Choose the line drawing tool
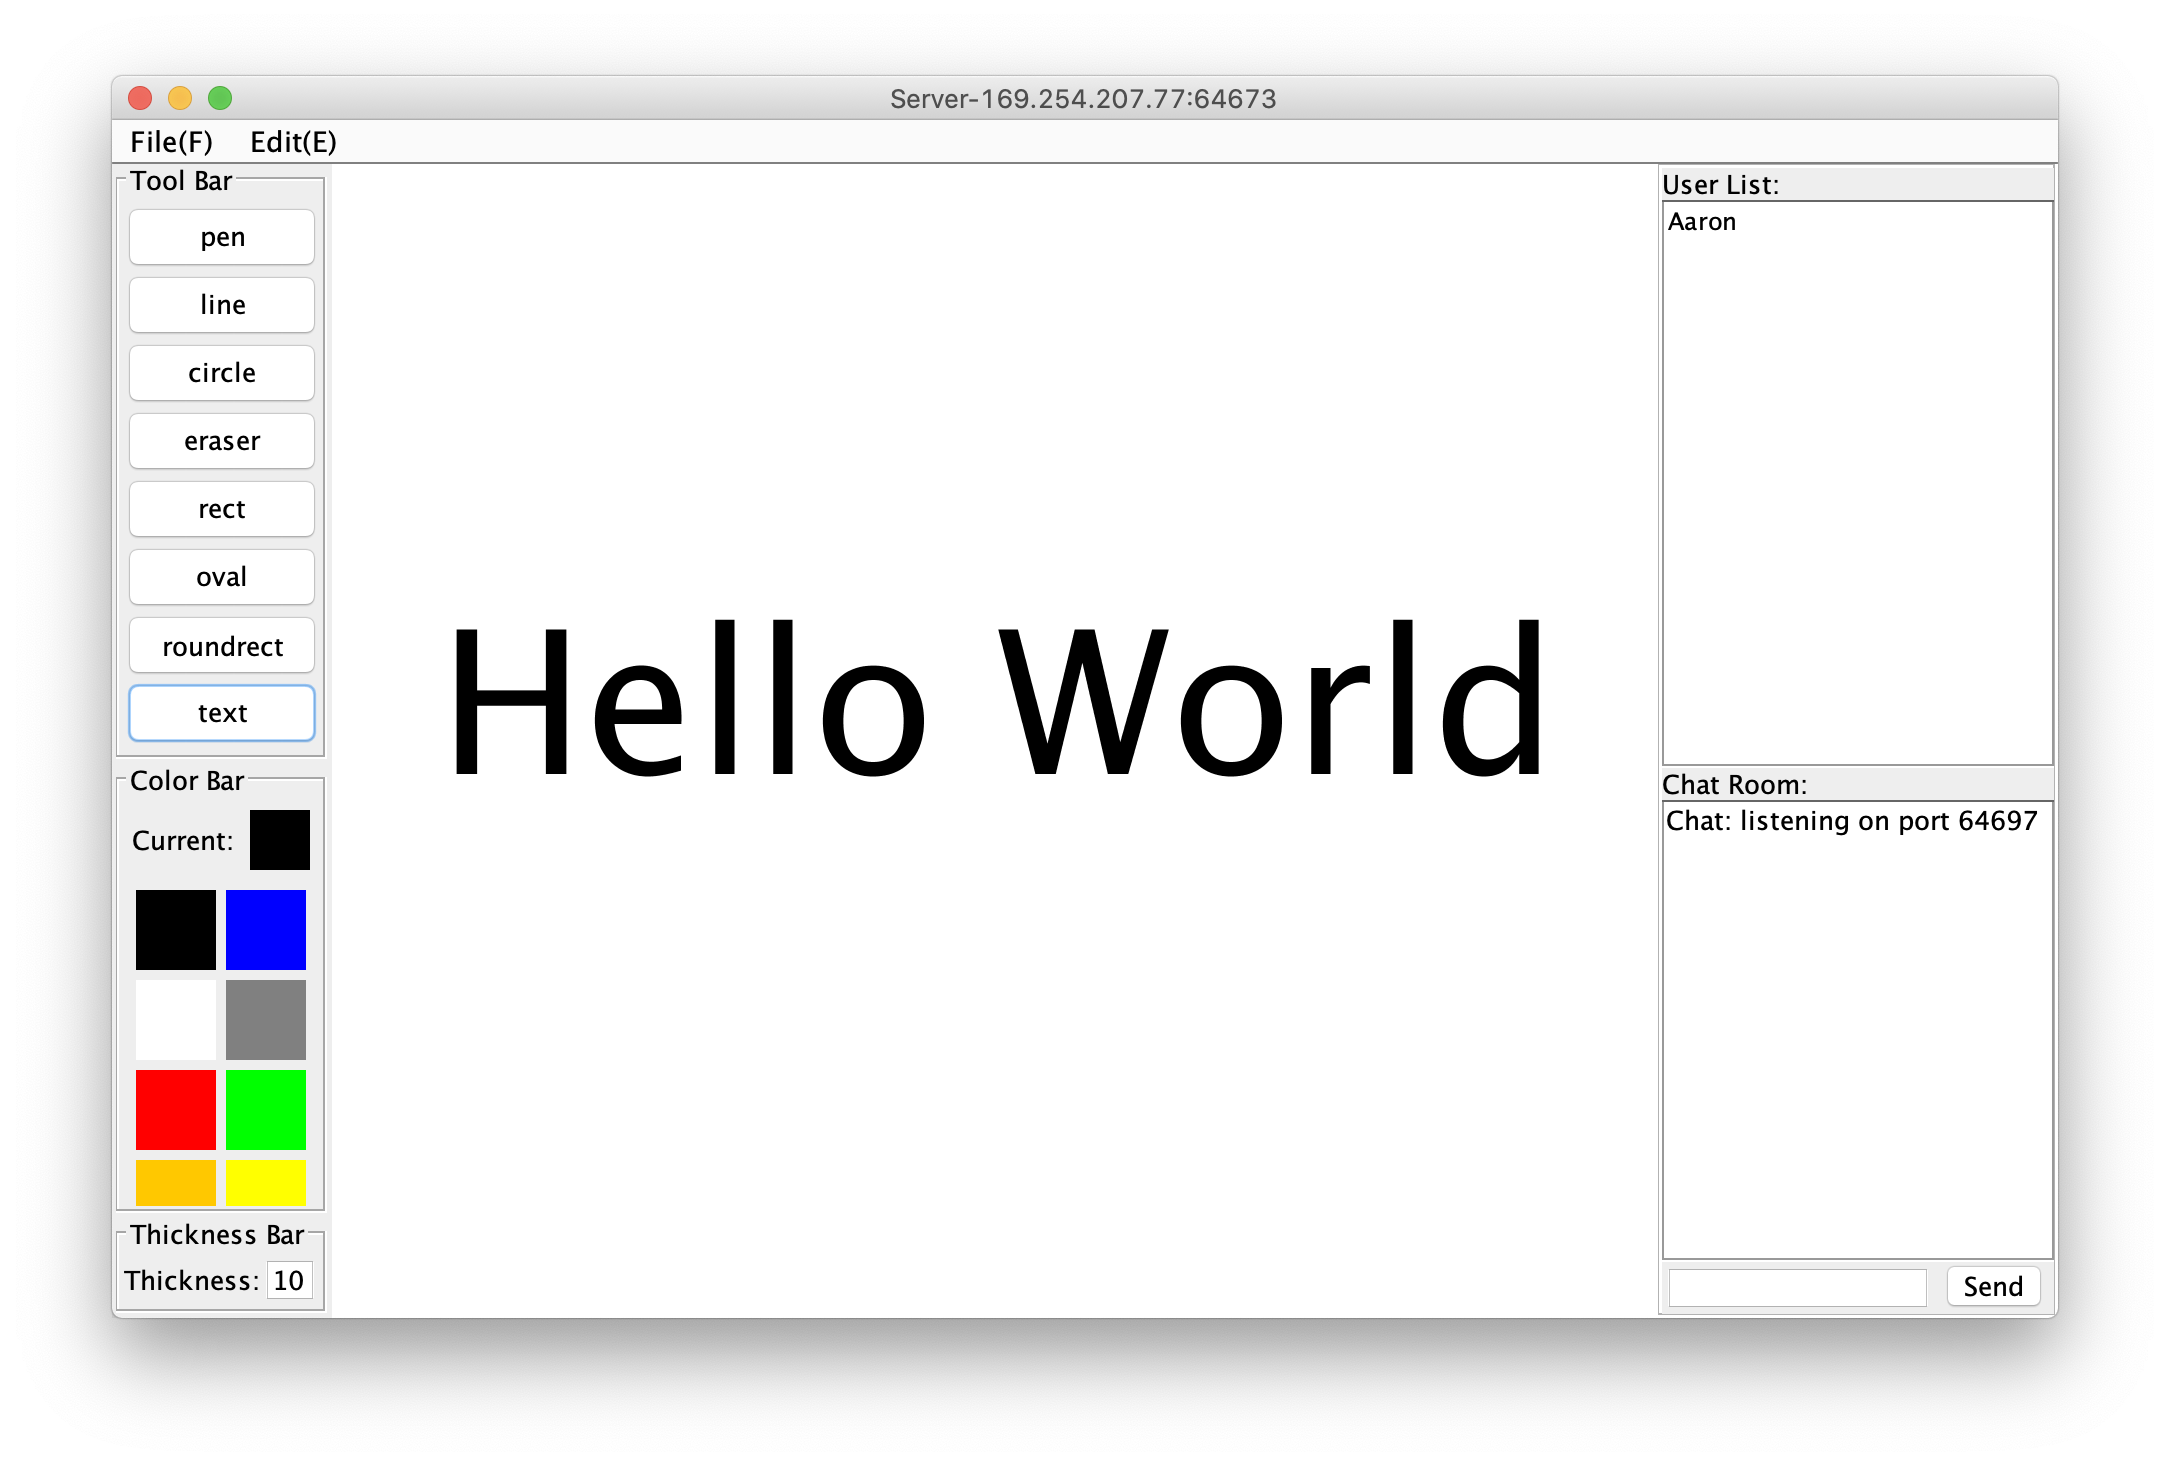The height and width of the screenshot is (1466, 2170). [221, 305]
